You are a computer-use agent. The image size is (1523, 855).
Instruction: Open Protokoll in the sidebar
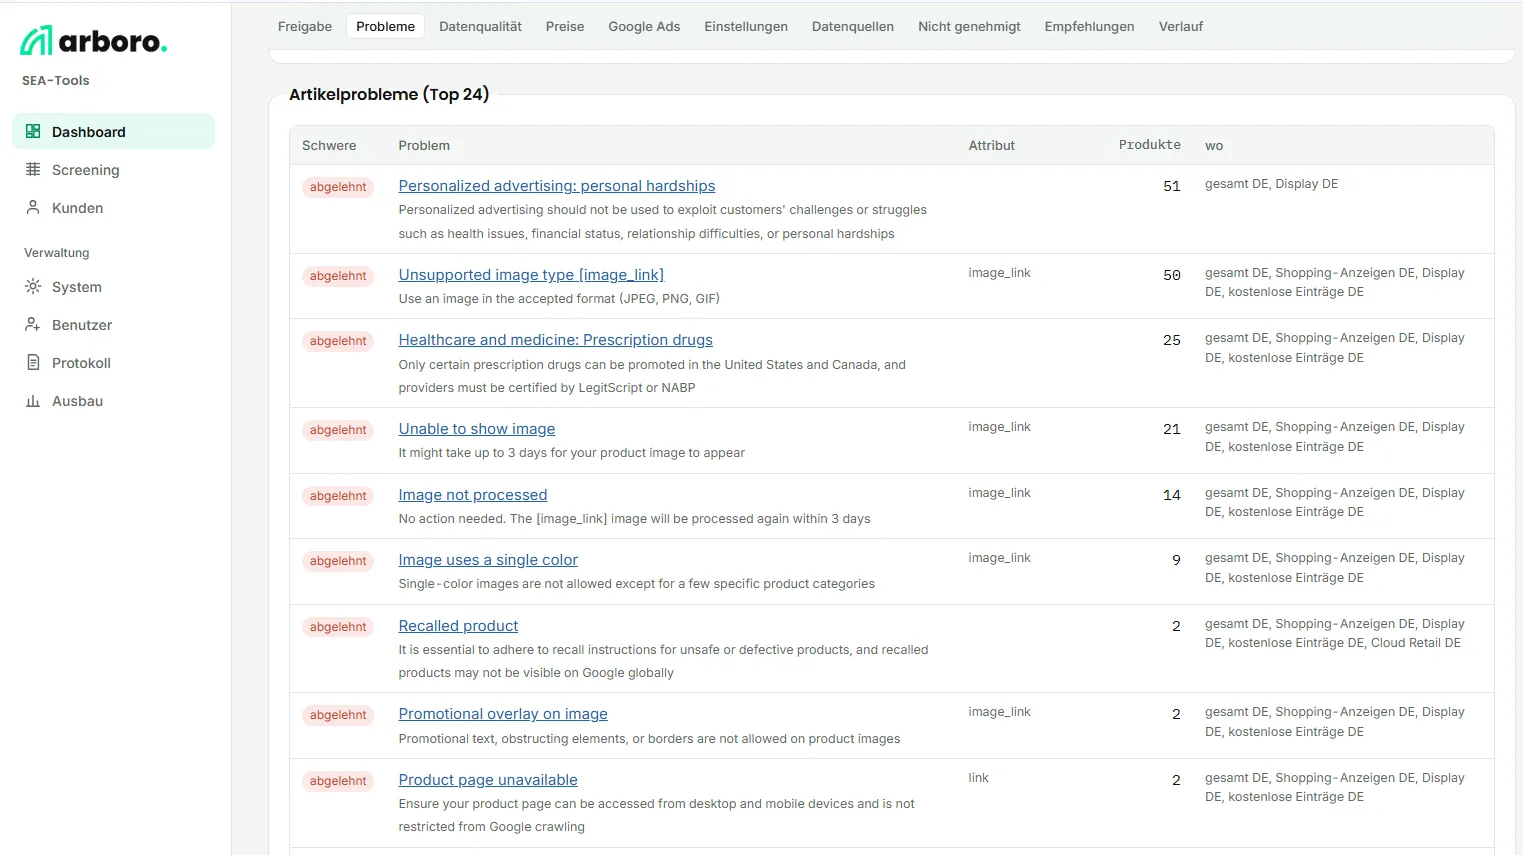pyautogui.click(x=113, y=363)
